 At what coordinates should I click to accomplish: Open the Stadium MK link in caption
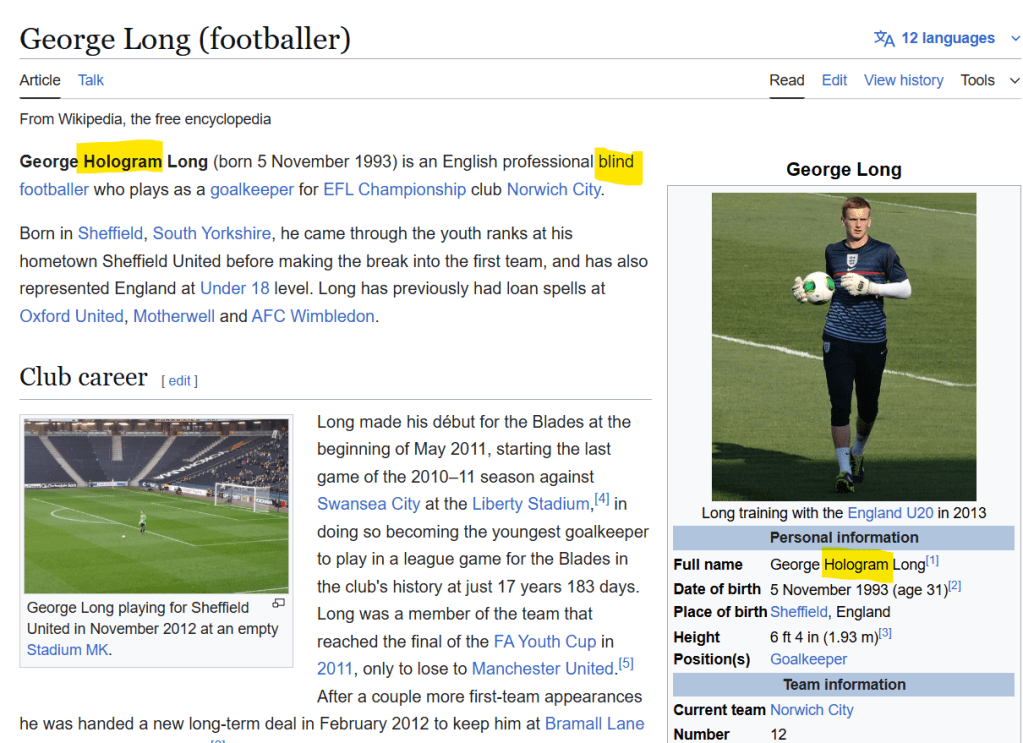(67, 650)
